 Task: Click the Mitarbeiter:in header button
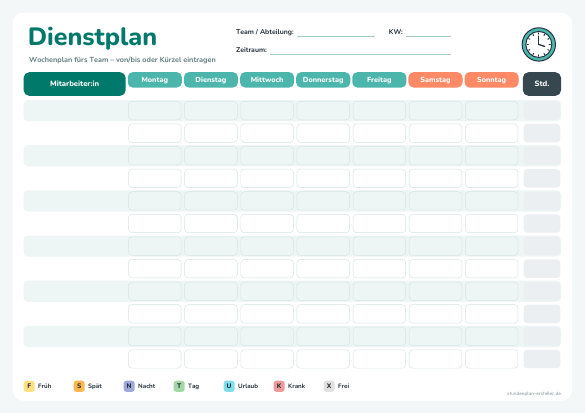75,84
